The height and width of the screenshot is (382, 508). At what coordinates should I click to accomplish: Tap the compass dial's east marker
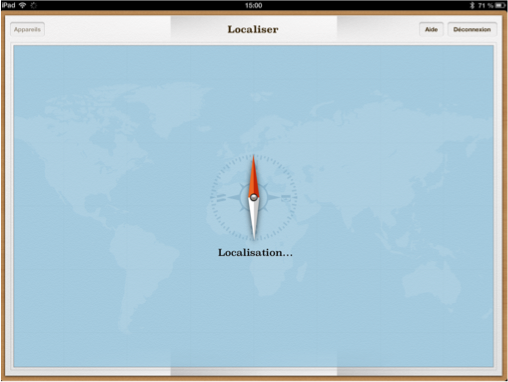click(286, 198)
